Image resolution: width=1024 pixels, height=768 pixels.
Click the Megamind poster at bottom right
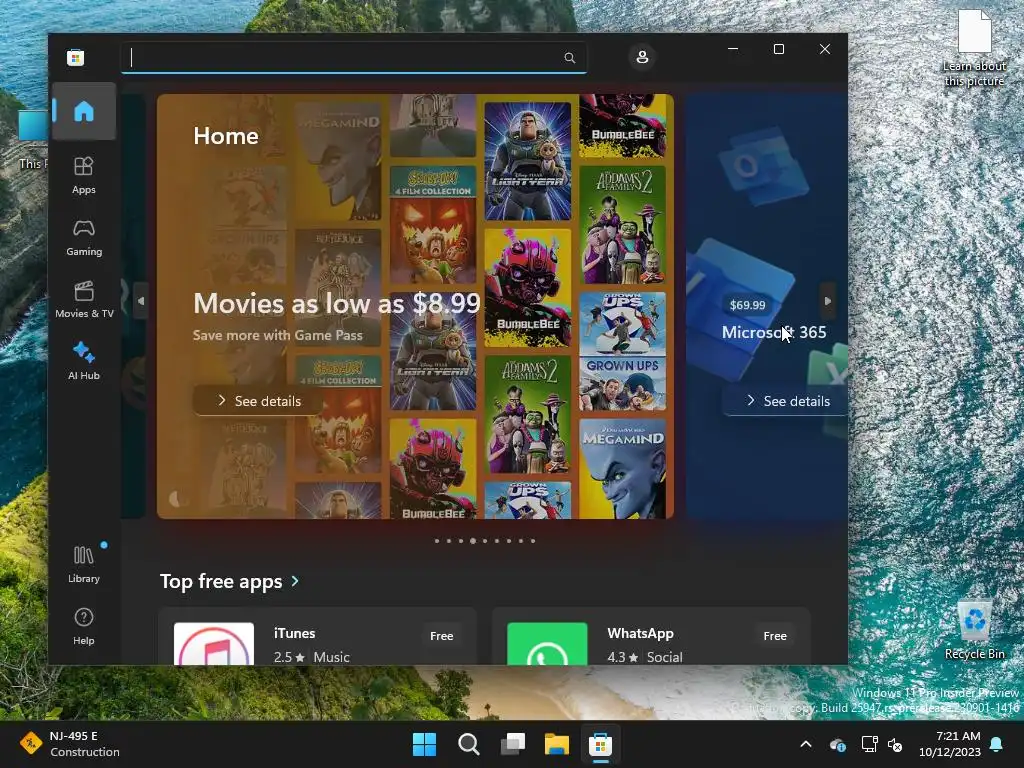pyautogui.click(x=622, y=468)
